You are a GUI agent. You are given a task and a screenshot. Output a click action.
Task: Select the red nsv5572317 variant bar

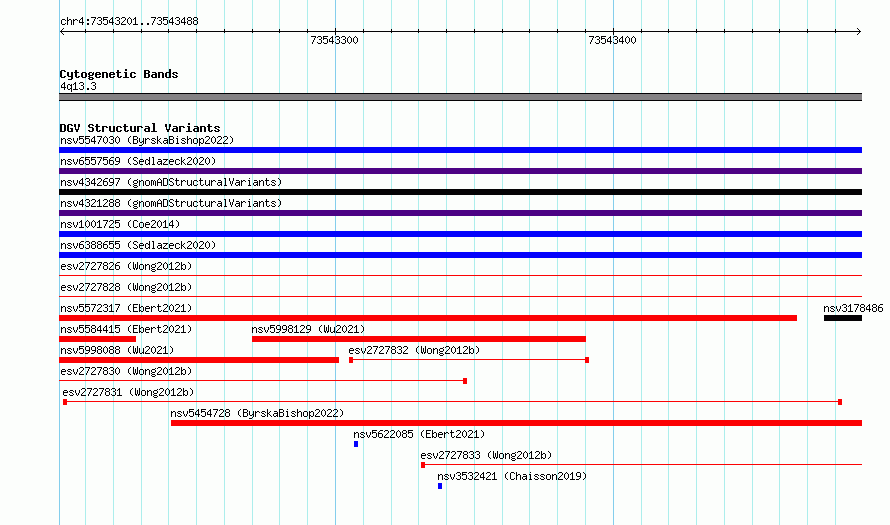pos(428,318)
